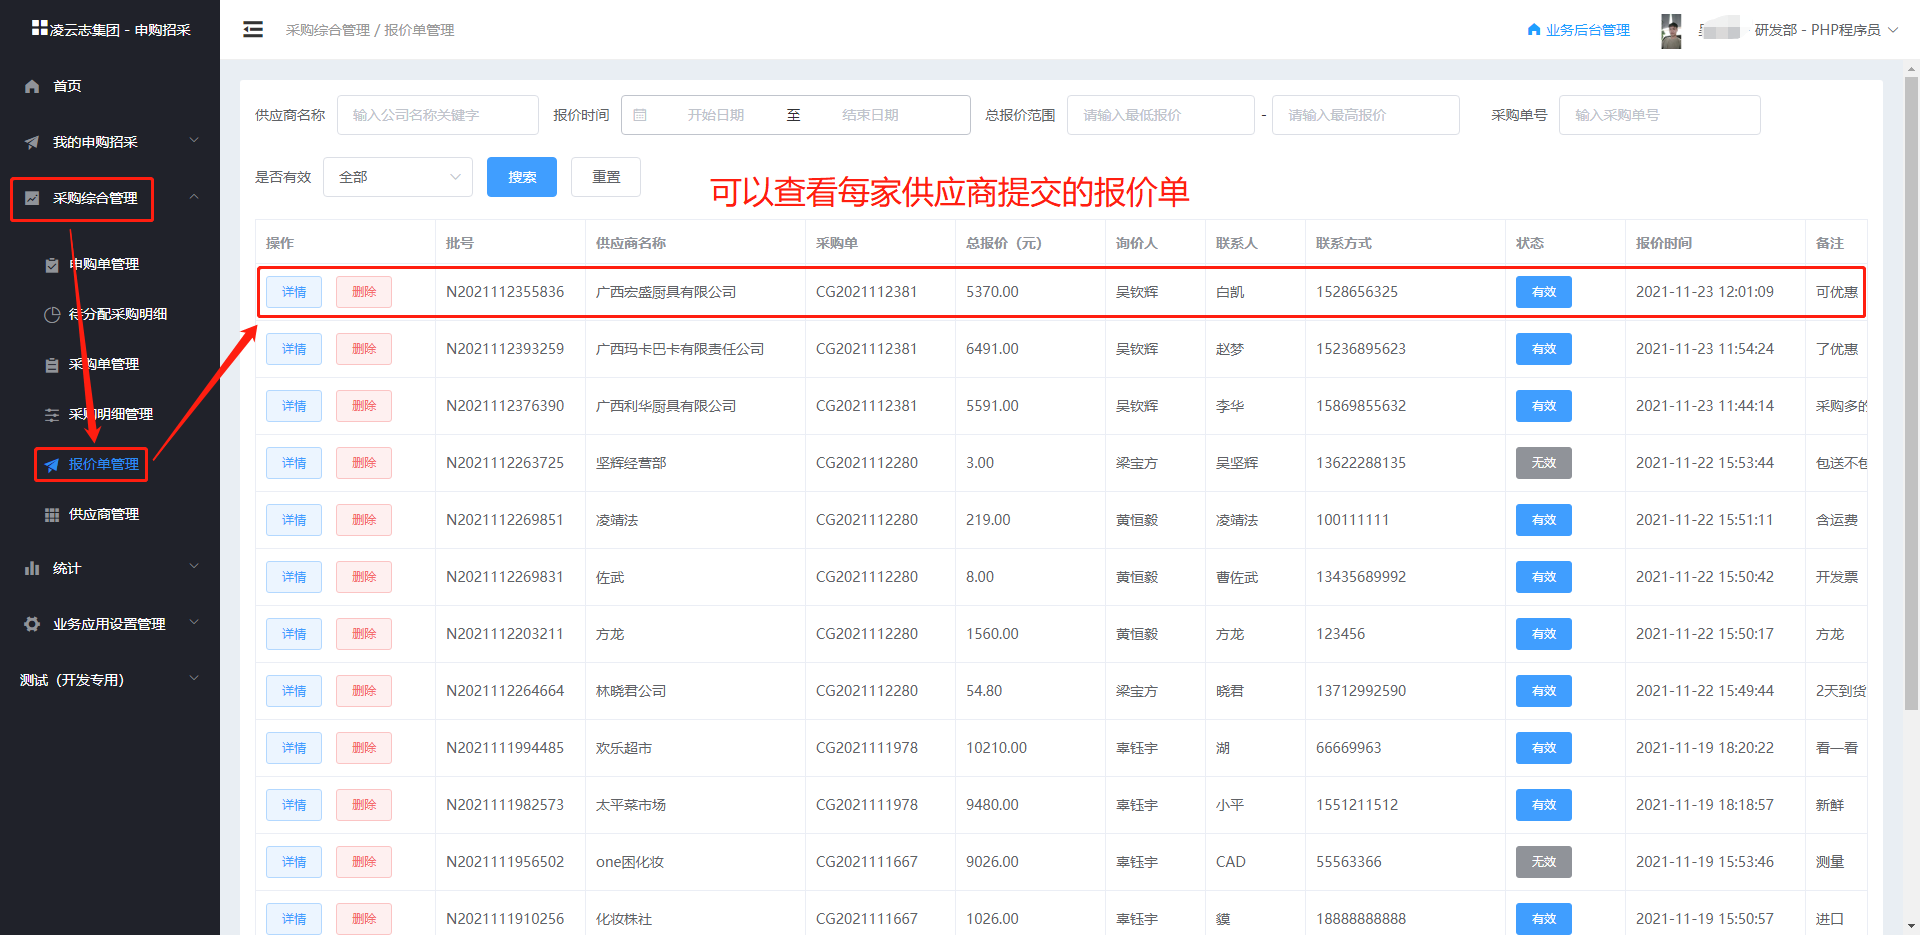Click the 采购单号 input field
Image resolution: width=1920 pixels, height=935 pixels.
(1660, 115)
